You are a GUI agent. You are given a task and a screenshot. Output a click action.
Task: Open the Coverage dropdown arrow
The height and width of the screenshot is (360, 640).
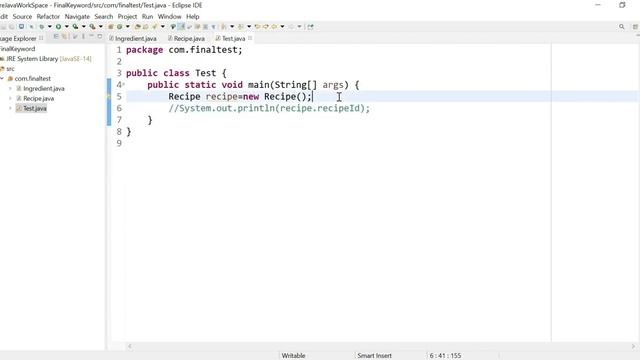[84, 27]
